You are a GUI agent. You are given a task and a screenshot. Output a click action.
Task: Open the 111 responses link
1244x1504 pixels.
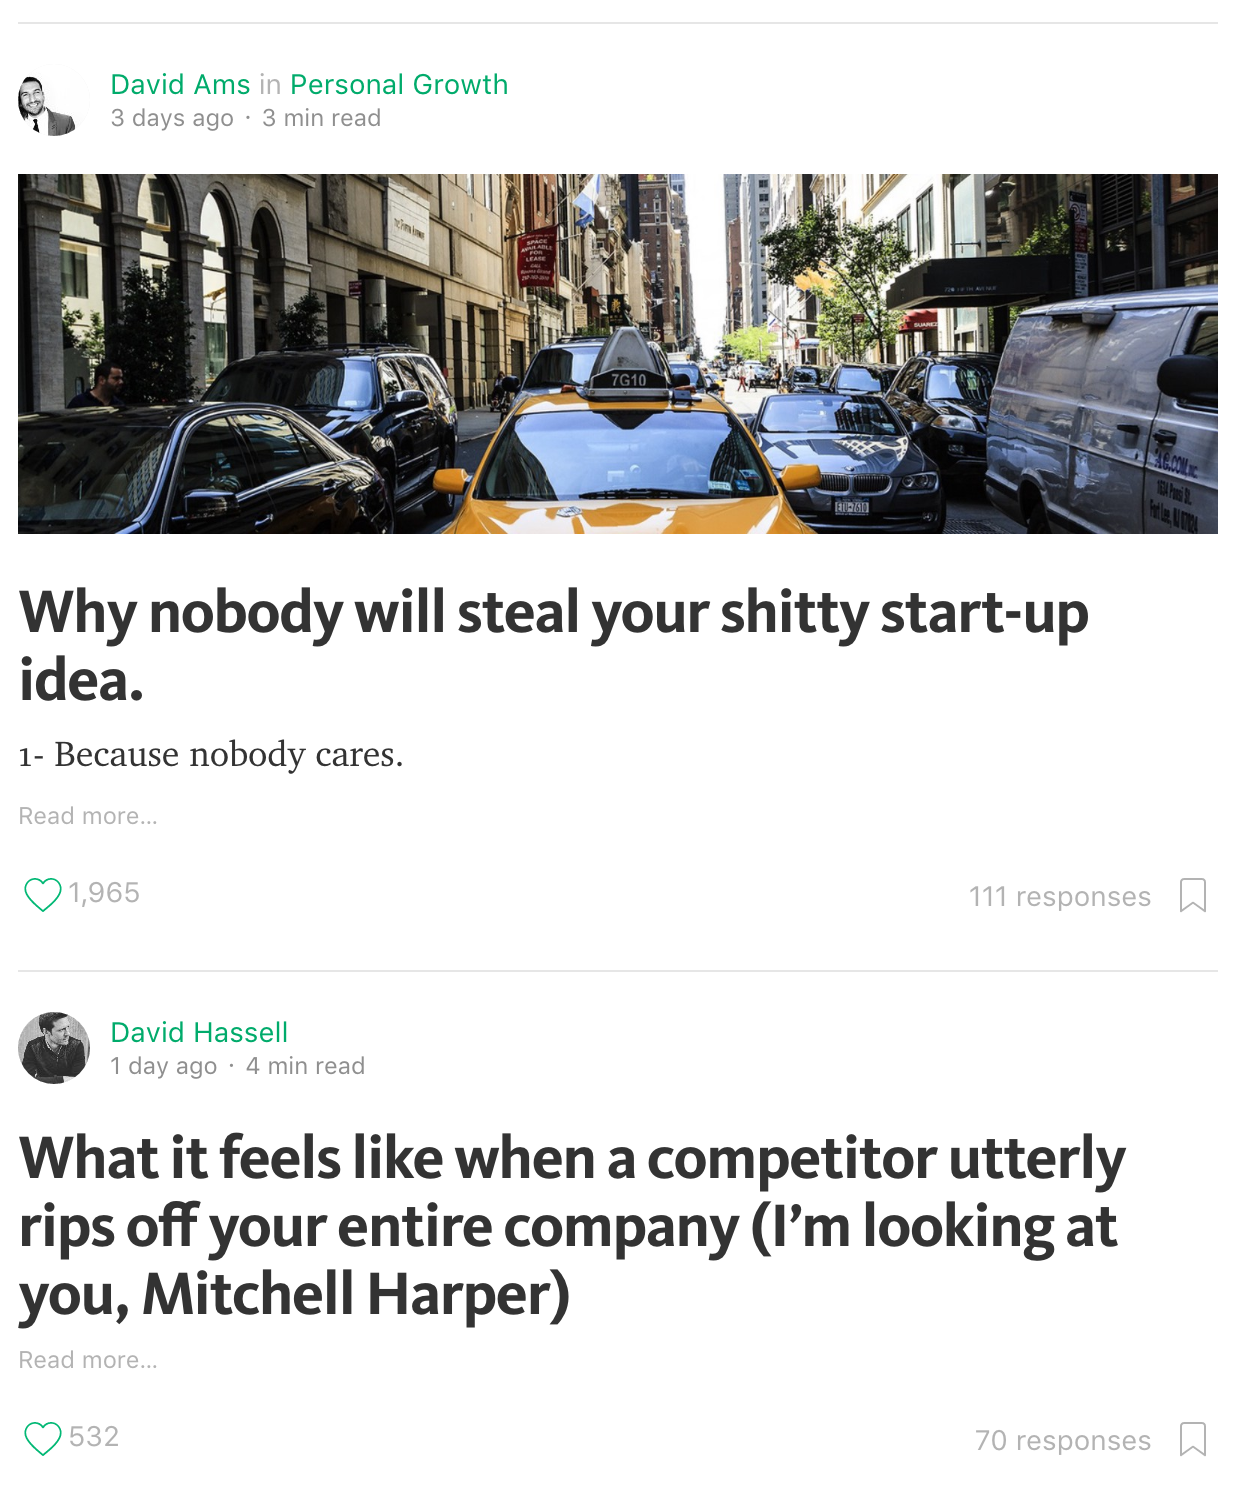pyautogui.click(x=1059, y=897)
